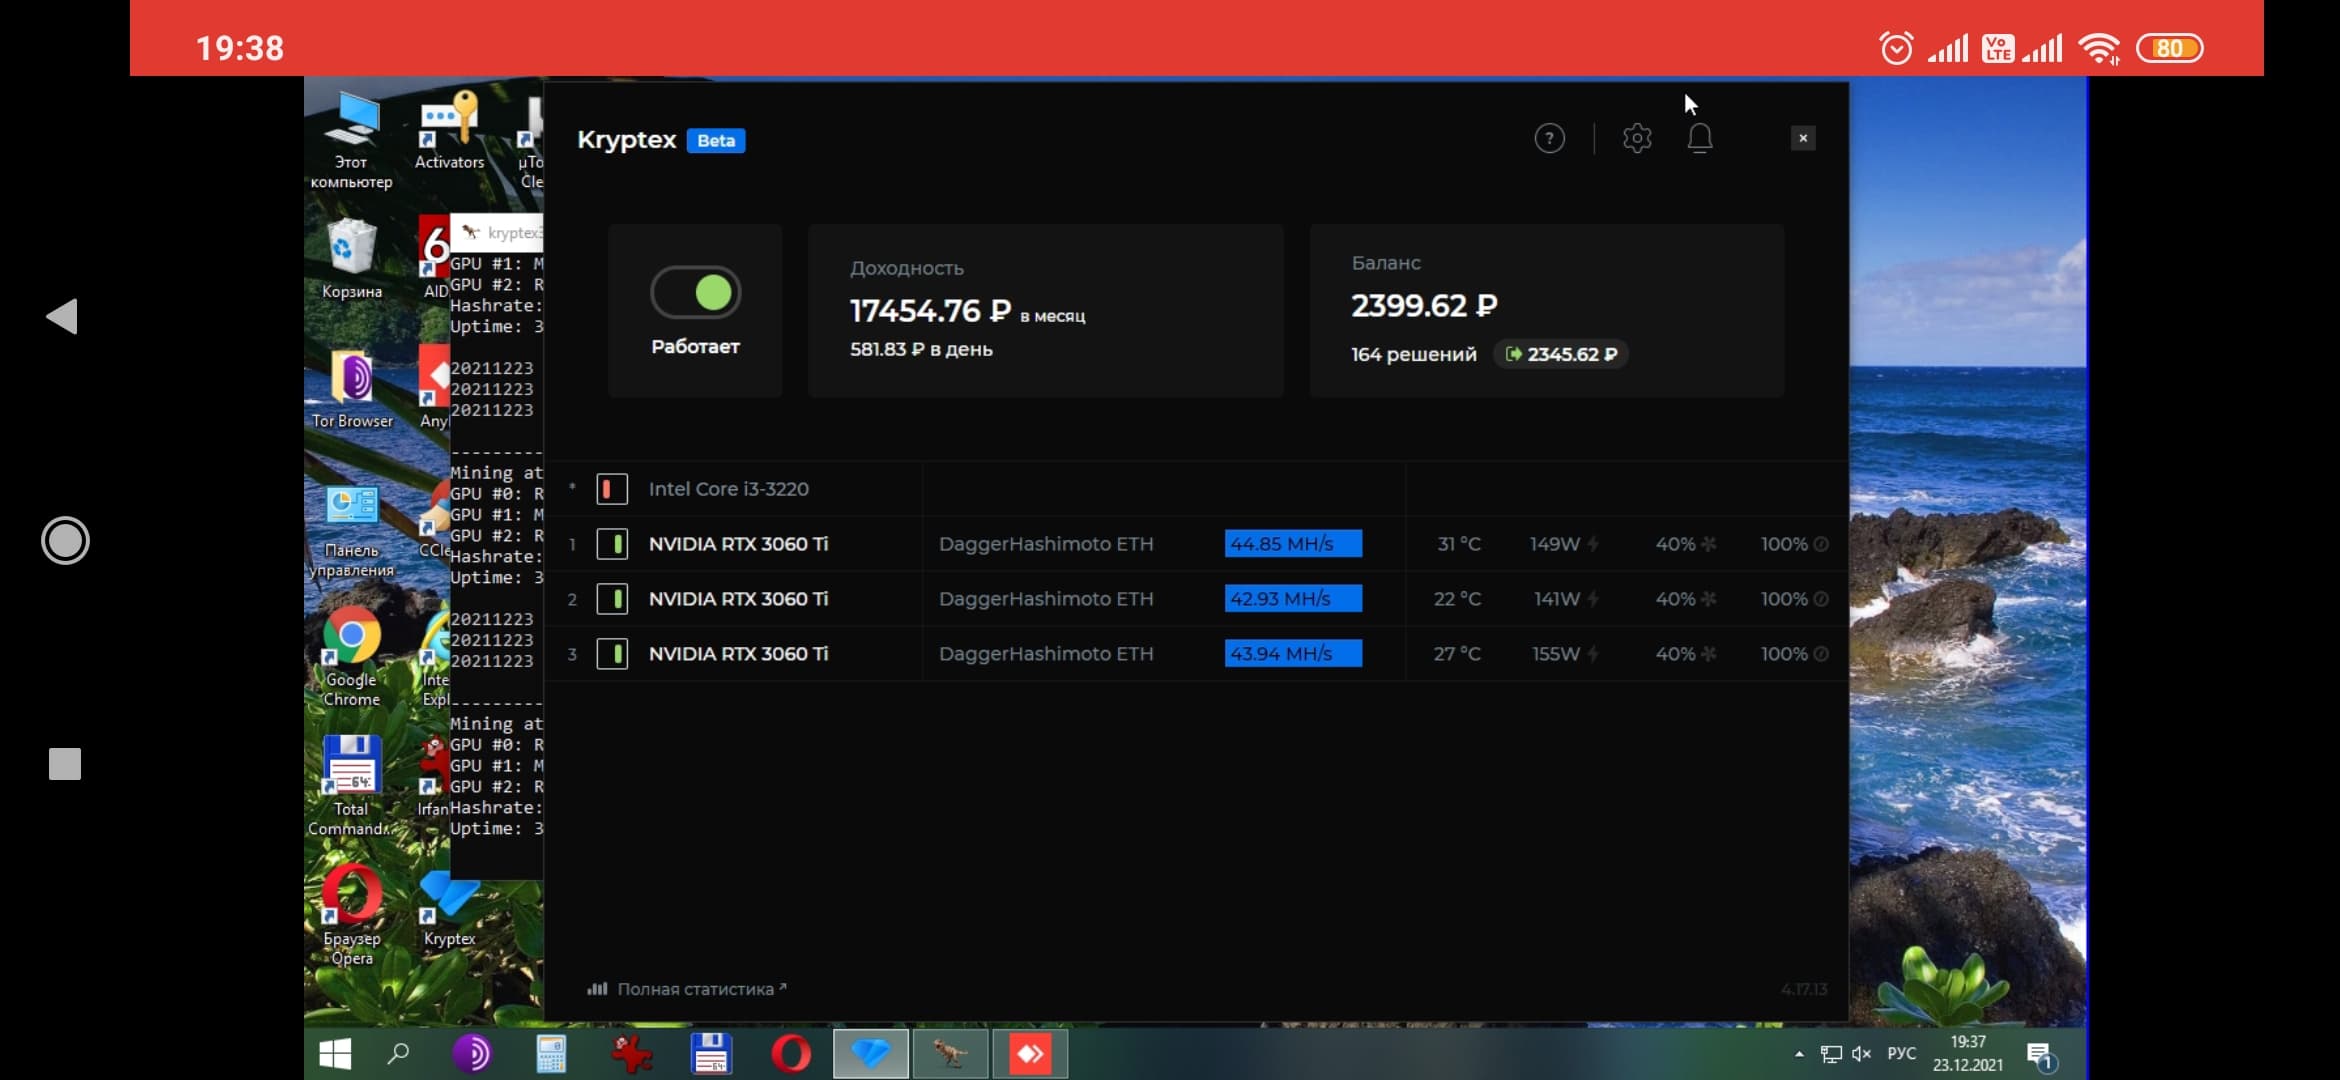
Task: Click the 40% fan icon on GPU 1 row
Action: pyautogui.click(x=1709, y=544)
